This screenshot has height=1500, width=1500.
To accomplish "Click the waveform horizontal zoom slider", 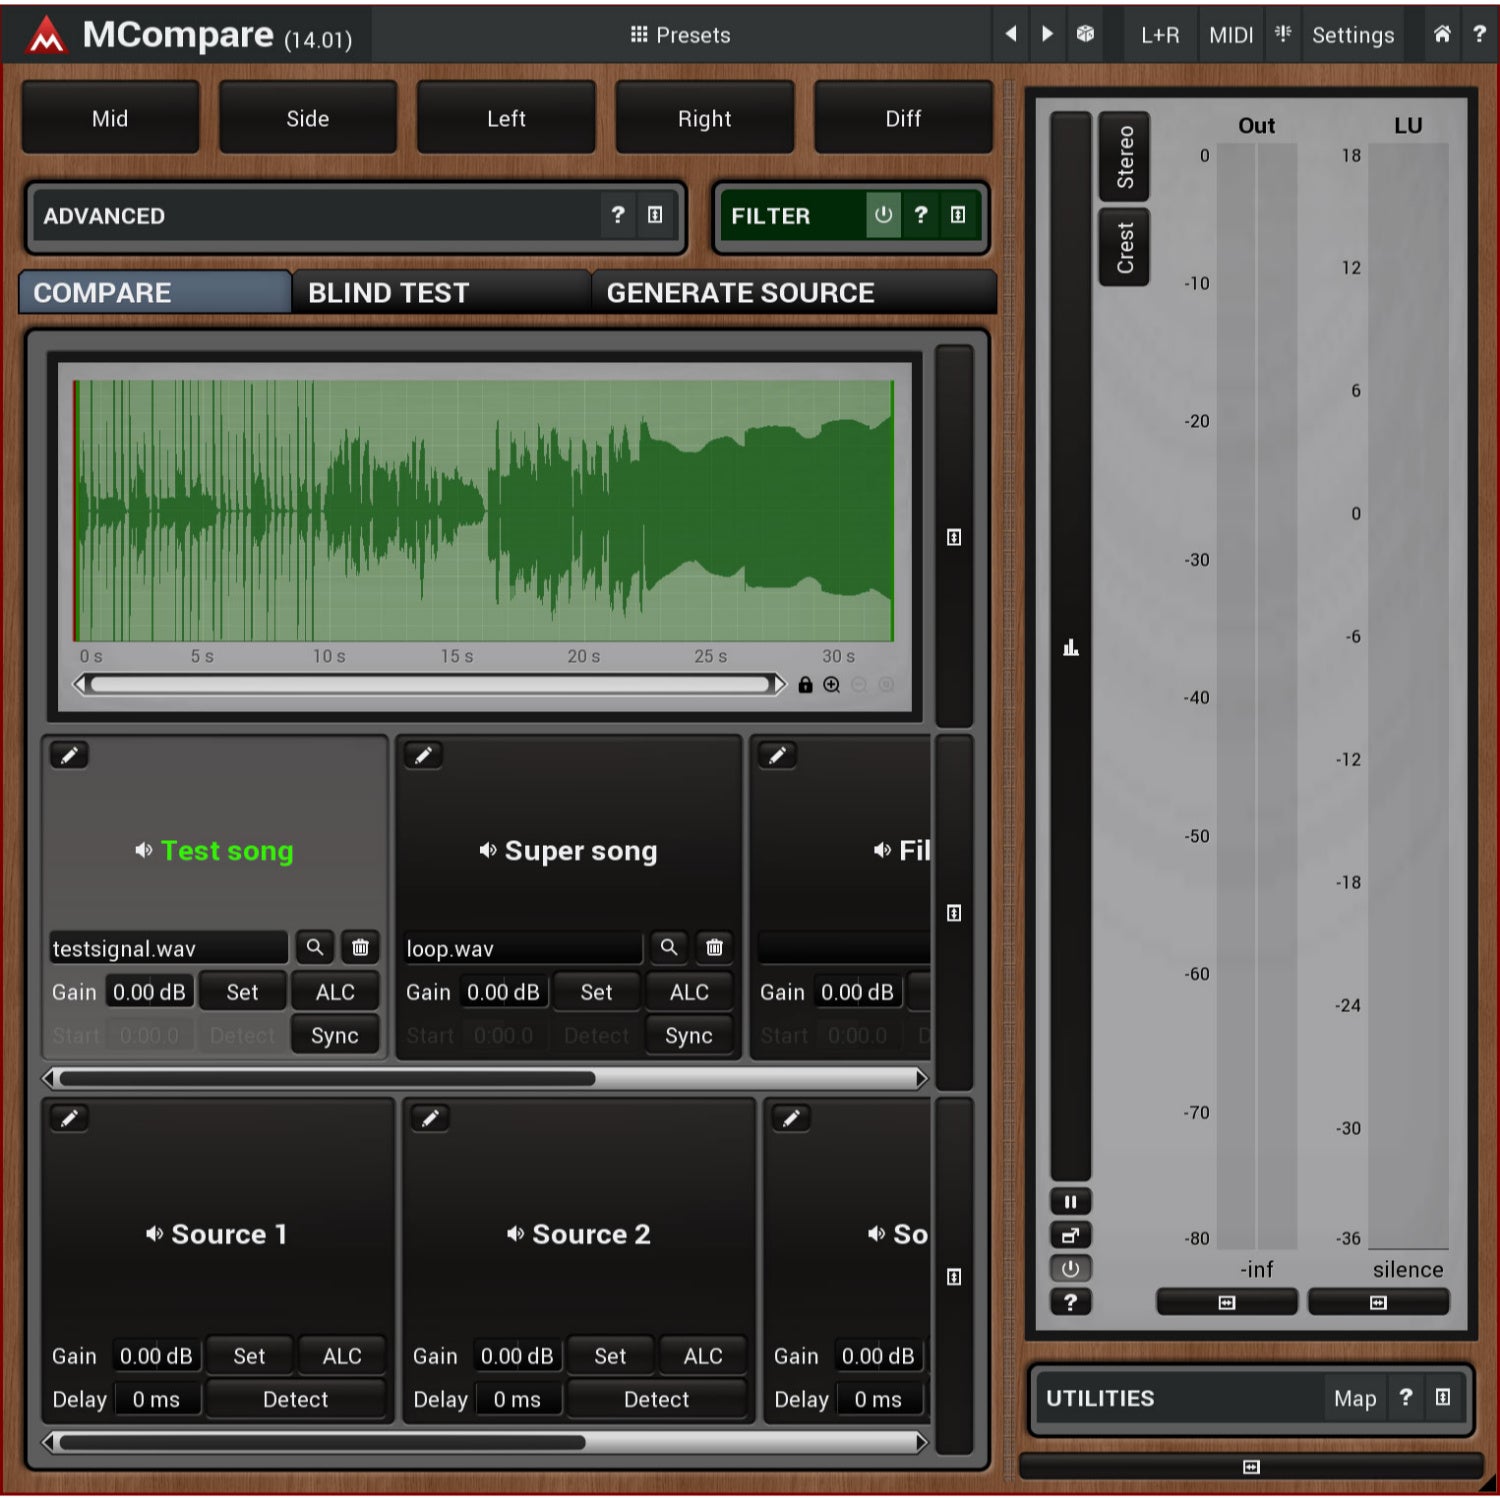I will pos(430,685).
